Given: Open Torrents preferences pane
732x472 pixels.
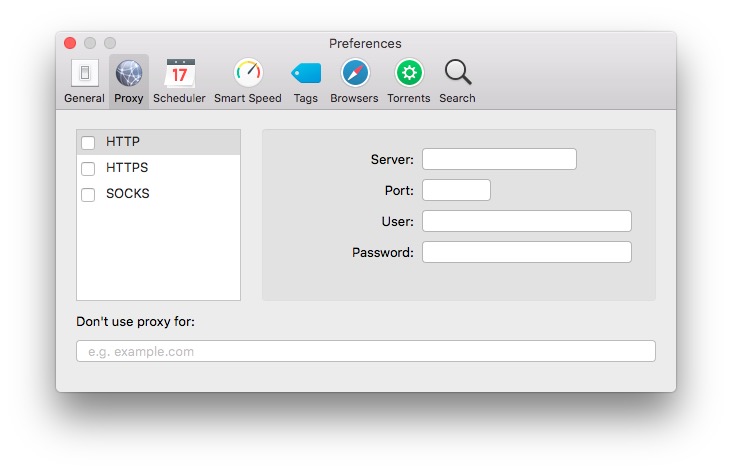Looking at the screenshot, I should coord(409,74).
